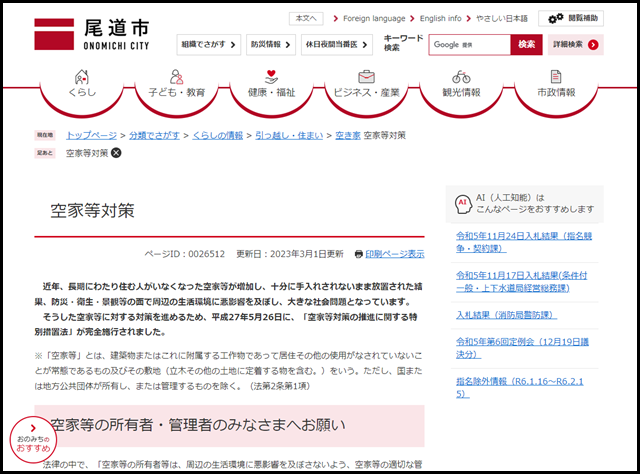This screenshot has width=640, height=474.
Task: Open 令和5年第6回定例会 link
Action: point(522,348)
